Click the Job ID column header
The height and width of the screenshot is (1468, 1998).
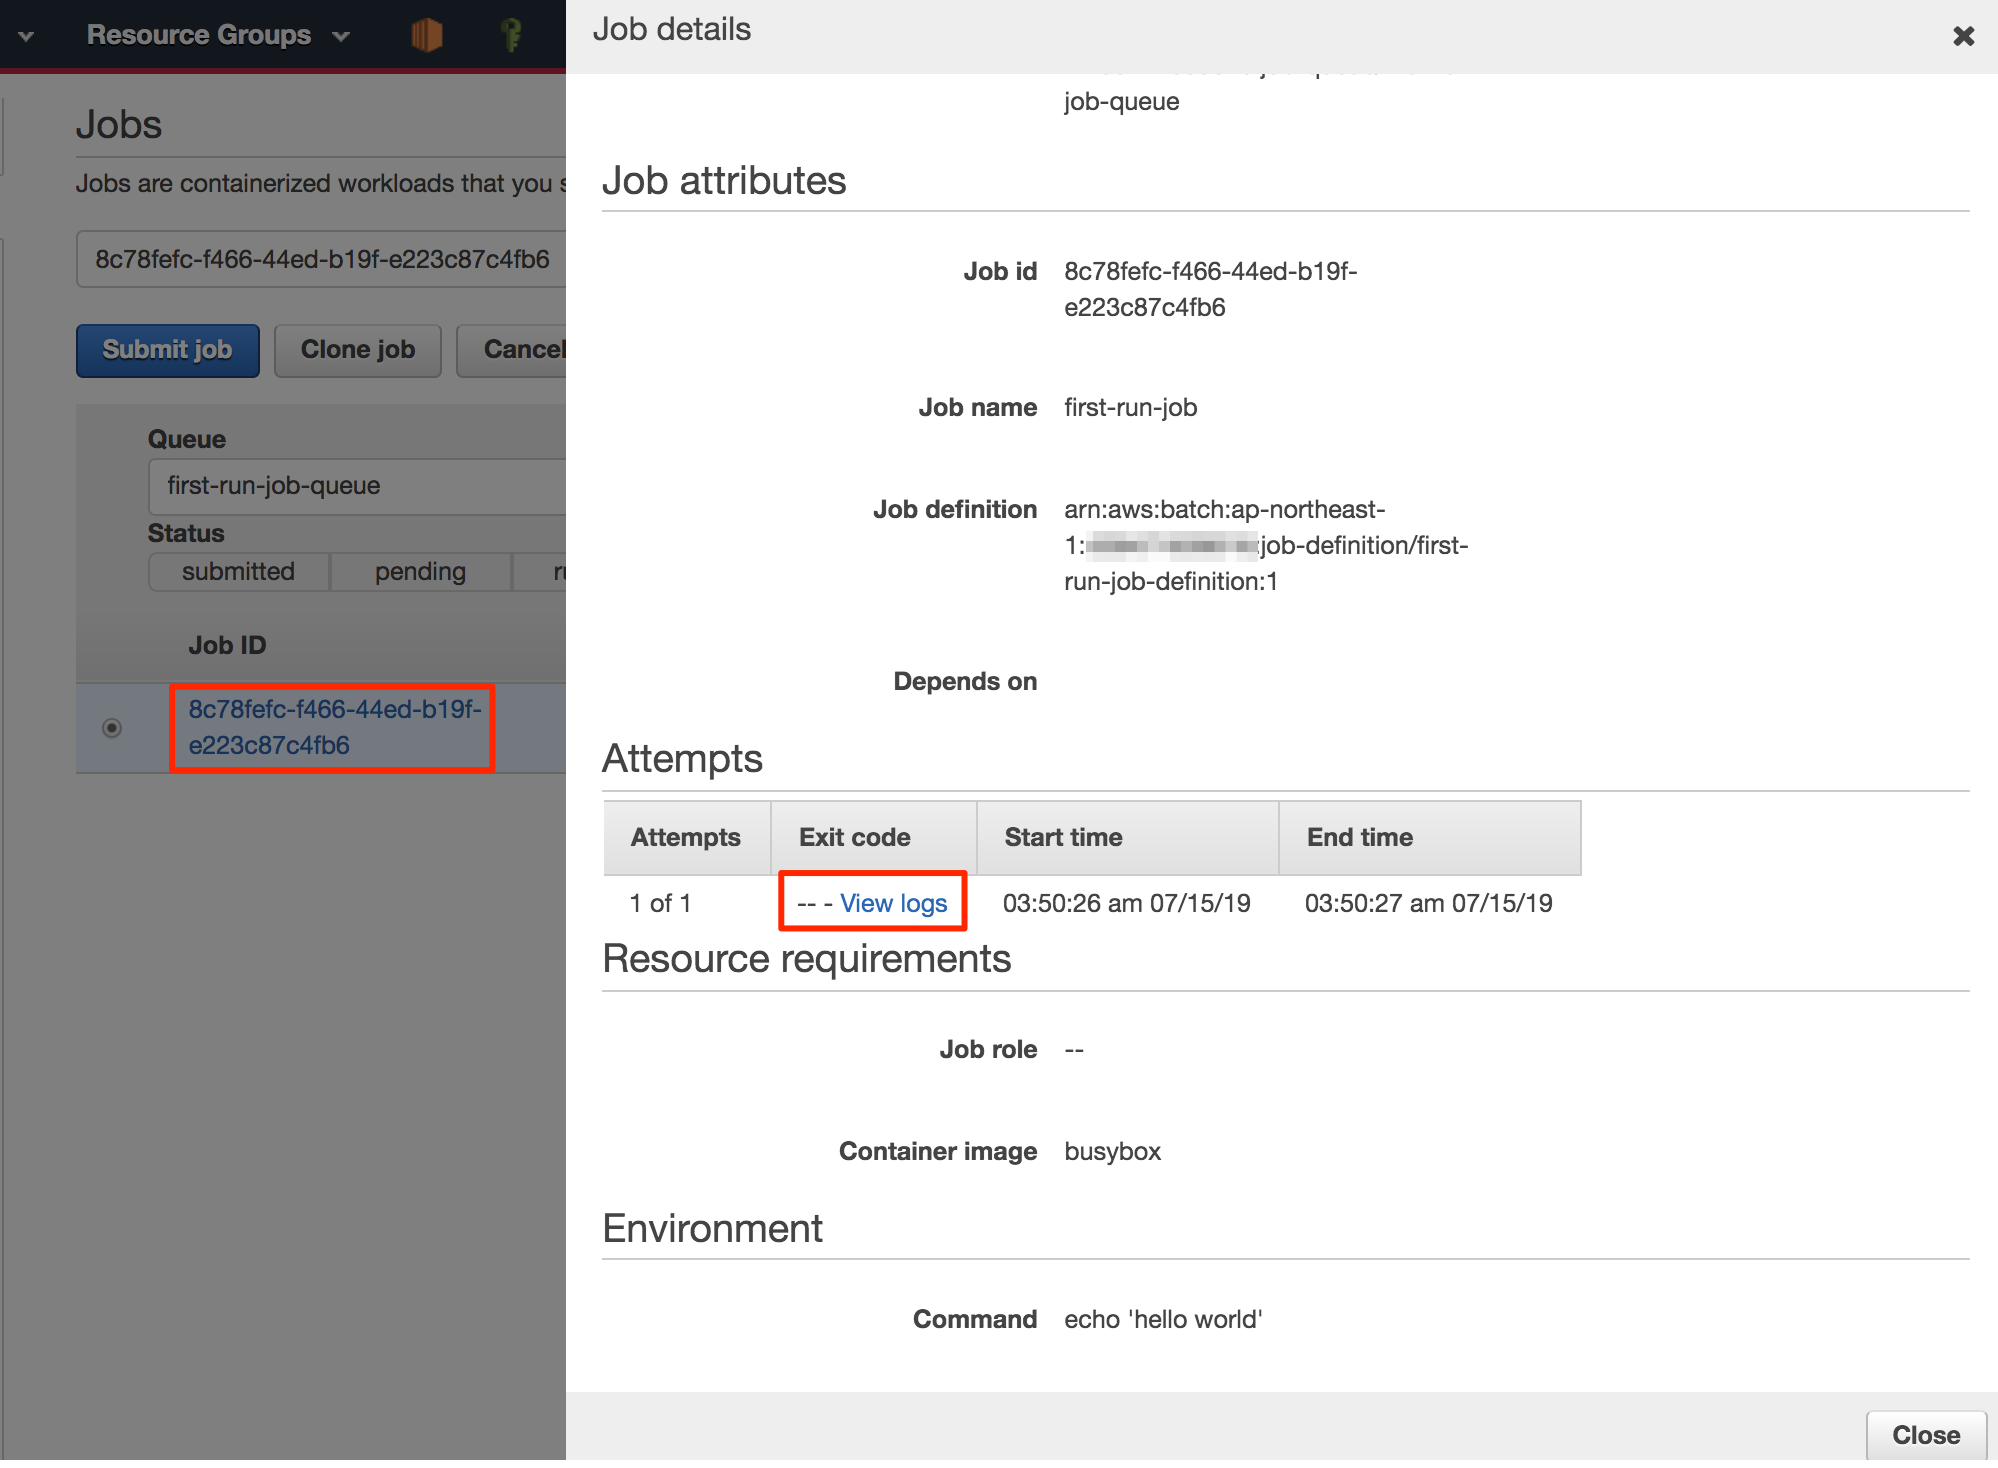click(227, 646)
